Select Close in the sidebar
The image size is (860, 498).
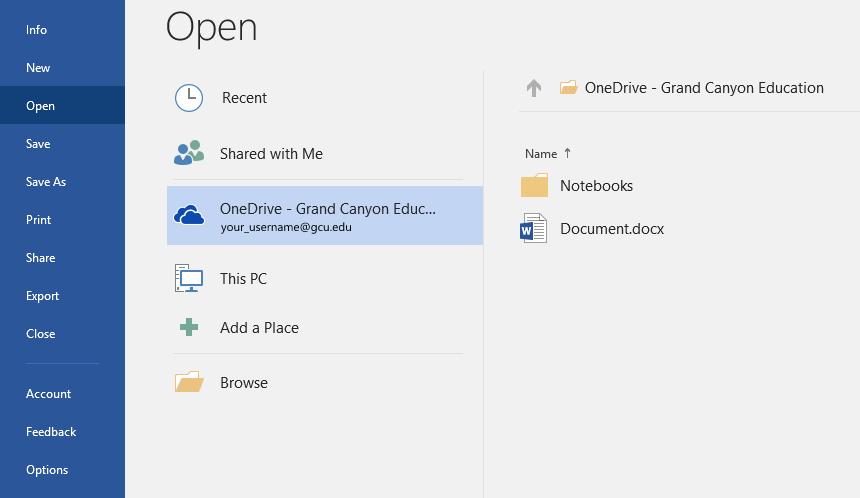(x=41, y=333)
